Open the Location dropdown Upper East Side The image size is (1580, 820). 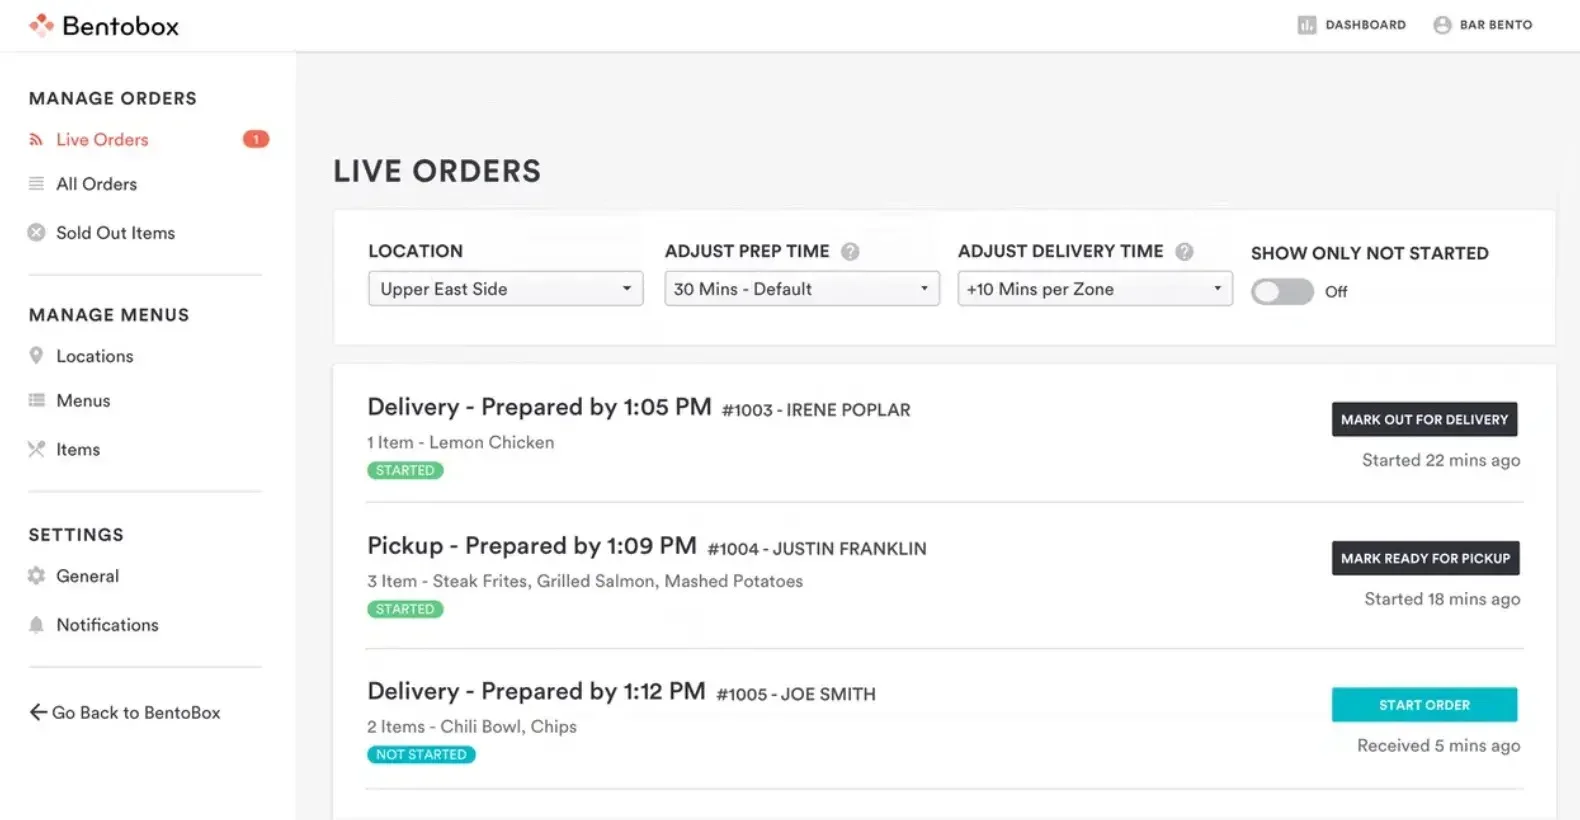tap(505, 289)
